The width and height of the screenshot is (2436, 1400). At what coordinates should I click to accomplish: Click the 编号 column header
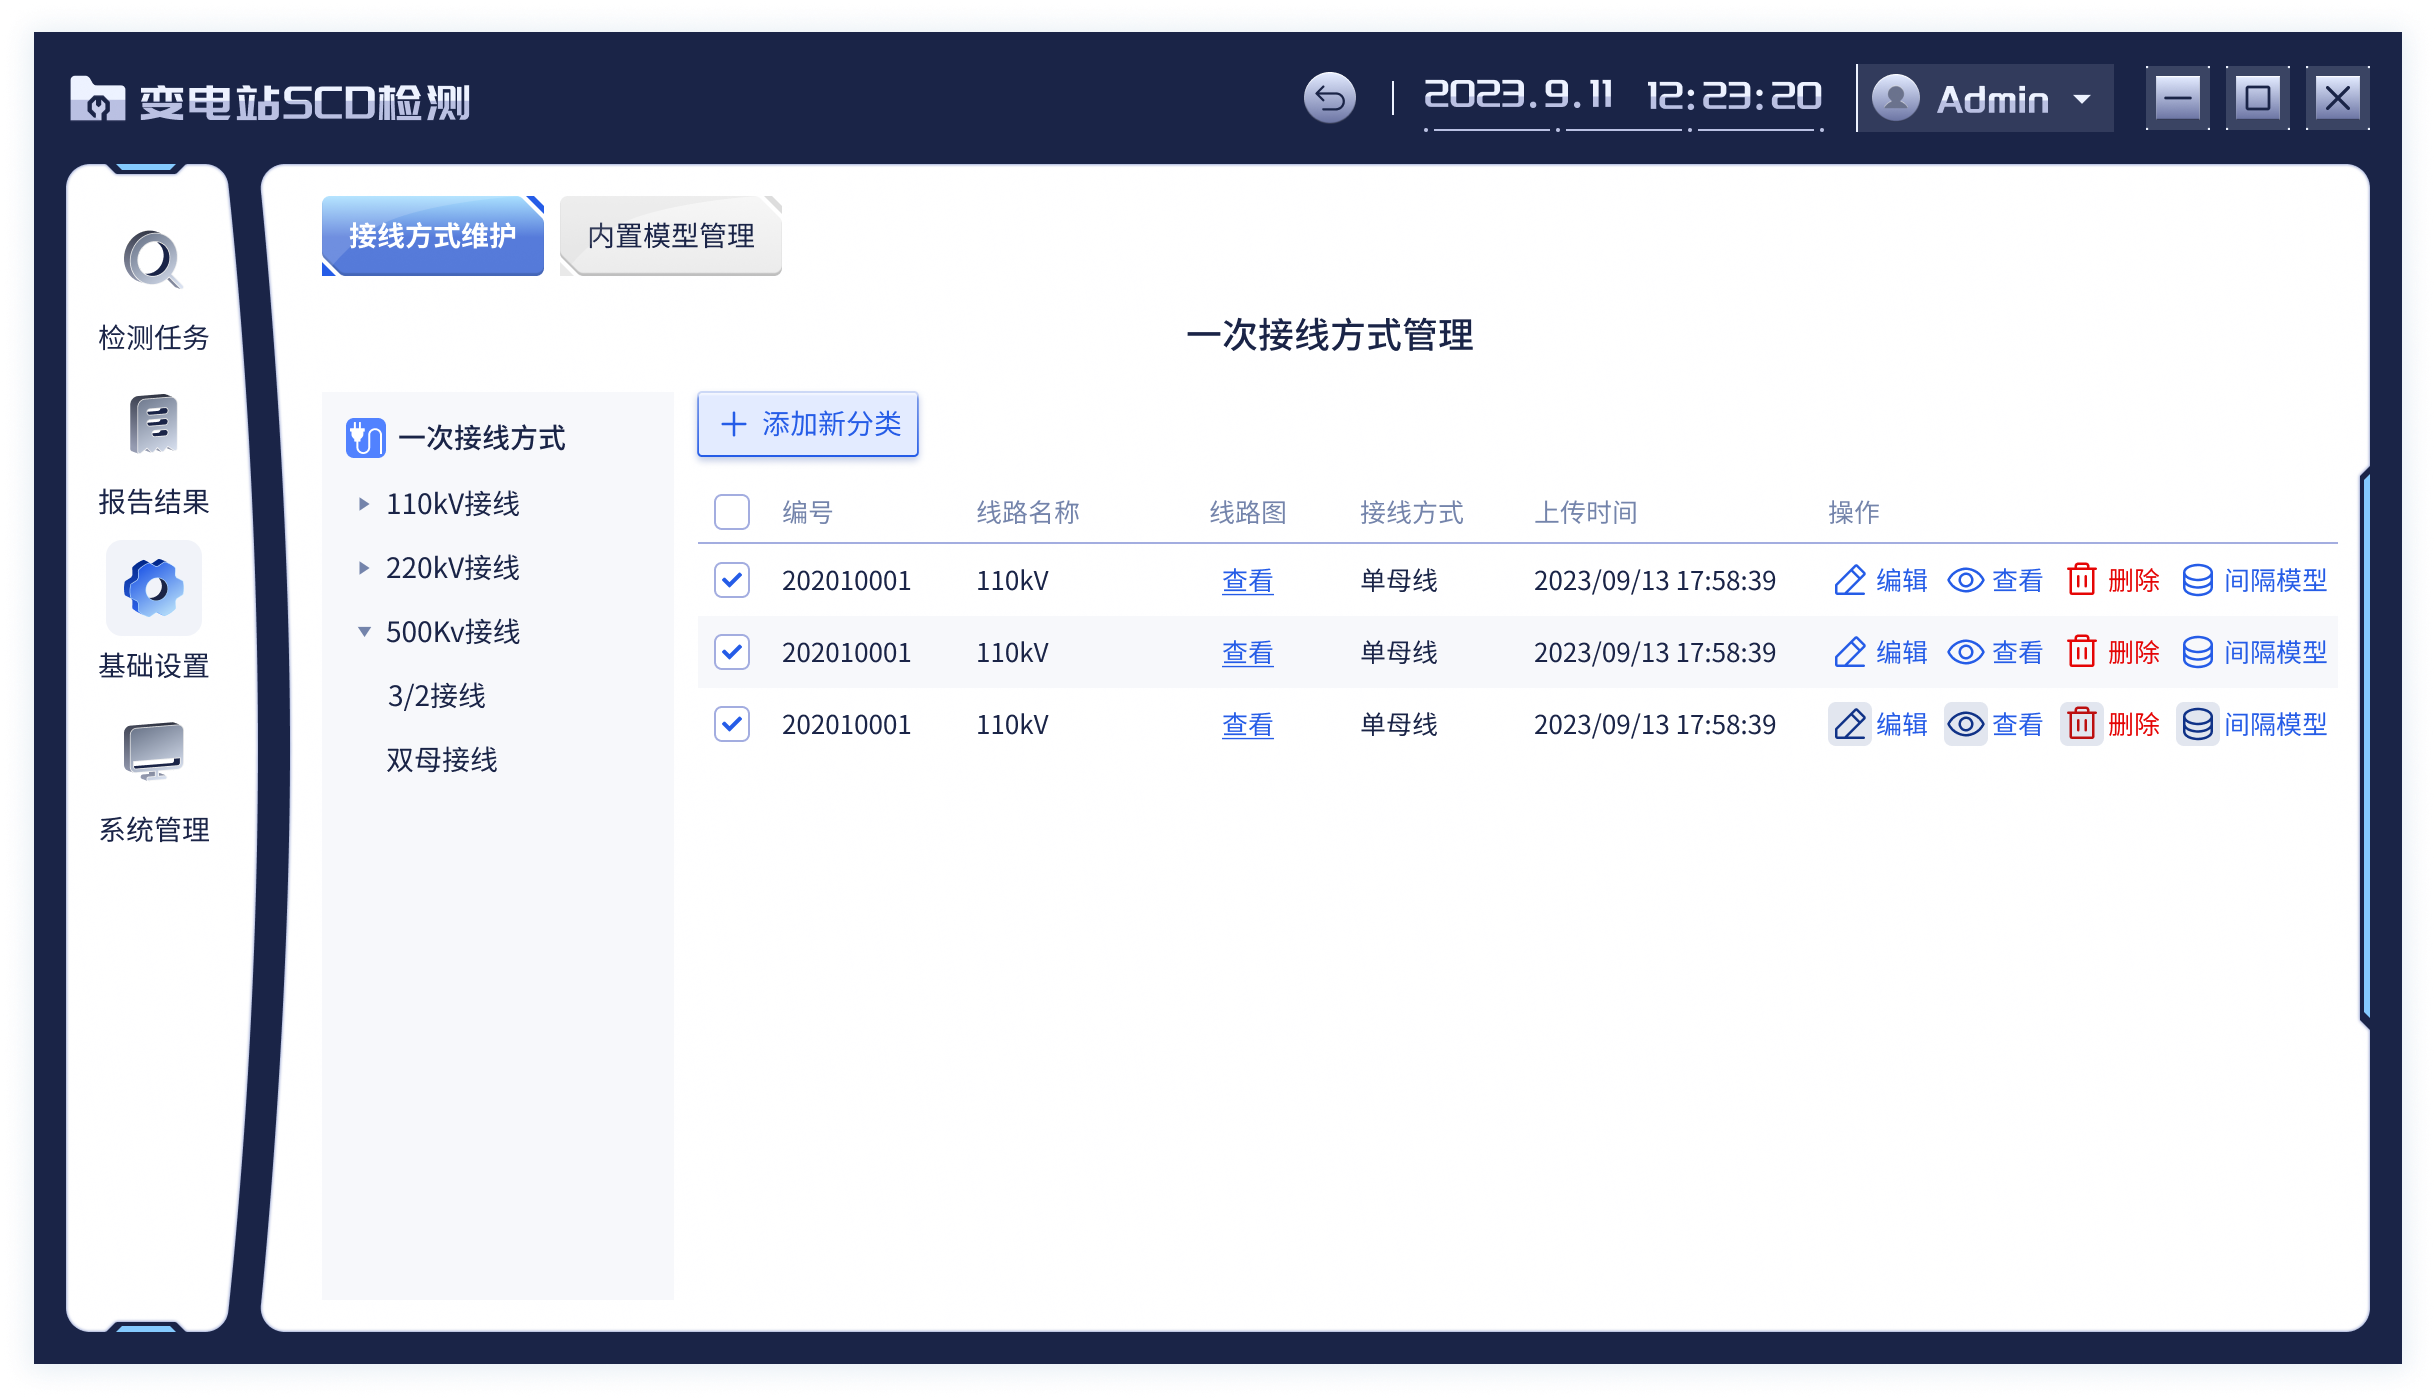pyautogui.click(x=808, y=513)
